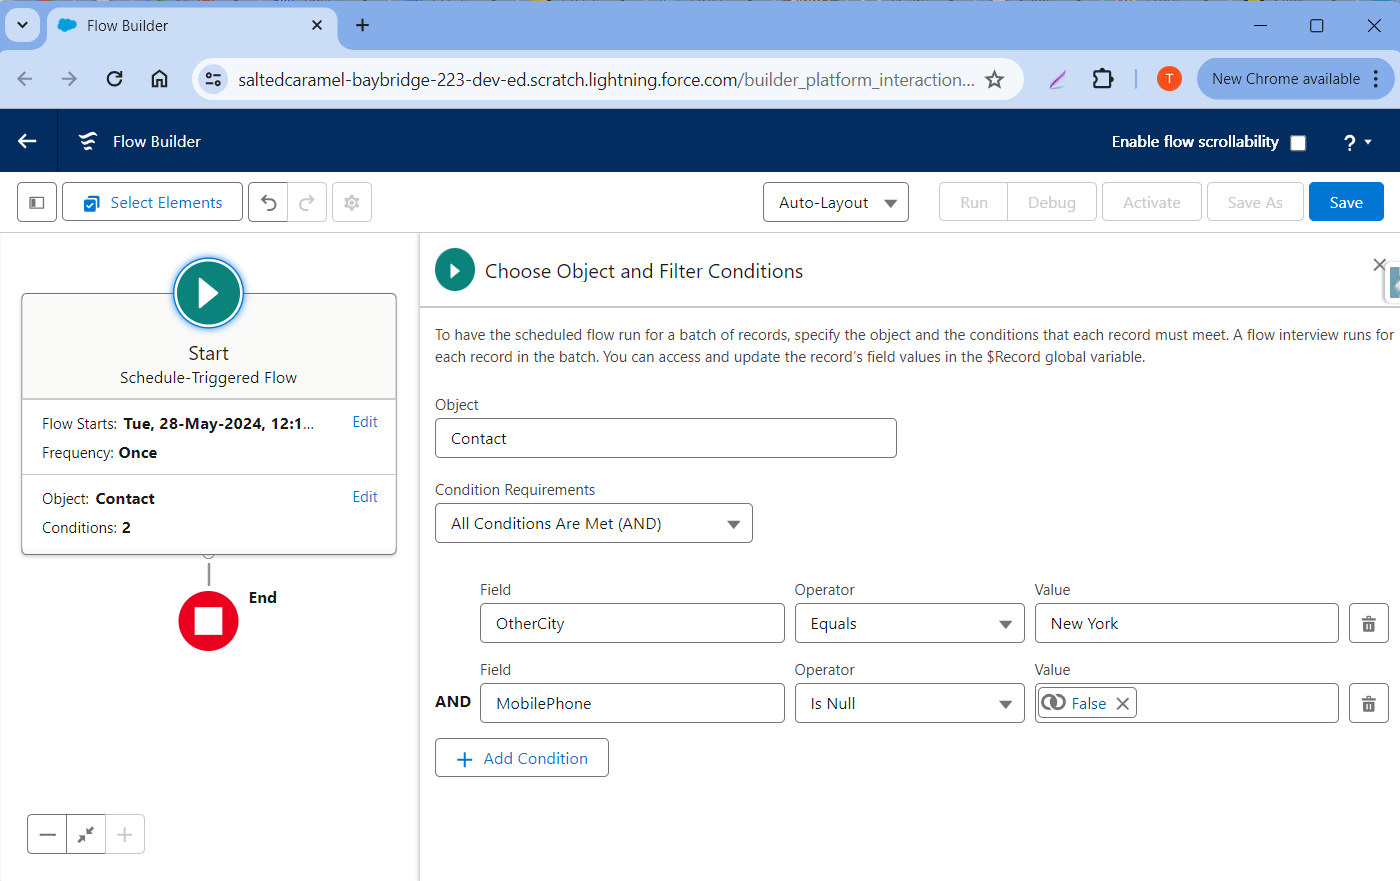The height and width of the screenshot is (881, 1400).
Task: Delete the OtherCity condition row
Action: [1369, 624]
